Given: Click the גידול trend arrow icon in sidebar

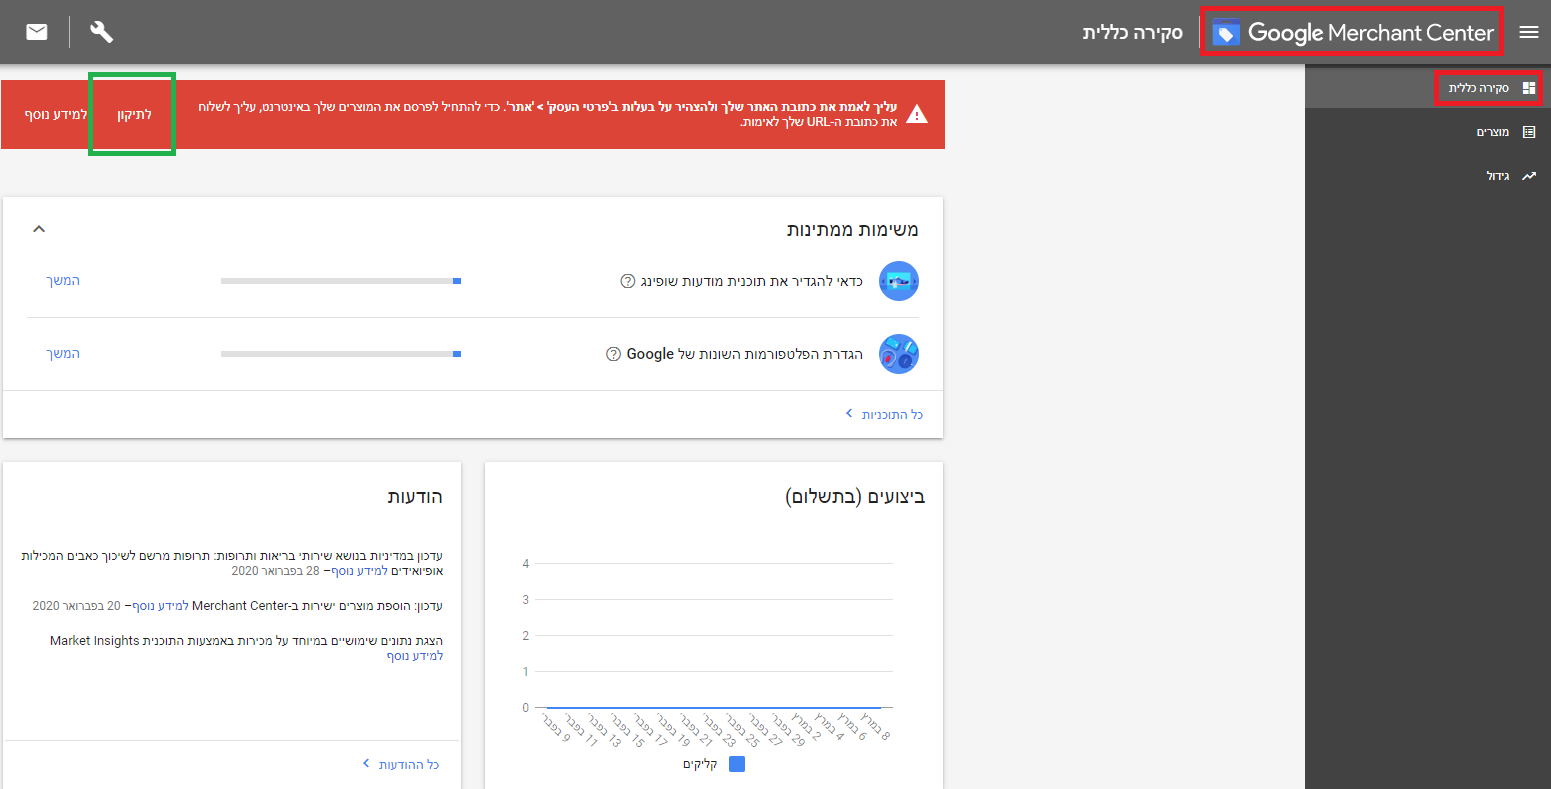Looking at the screenshot, I should point(1528,176).
